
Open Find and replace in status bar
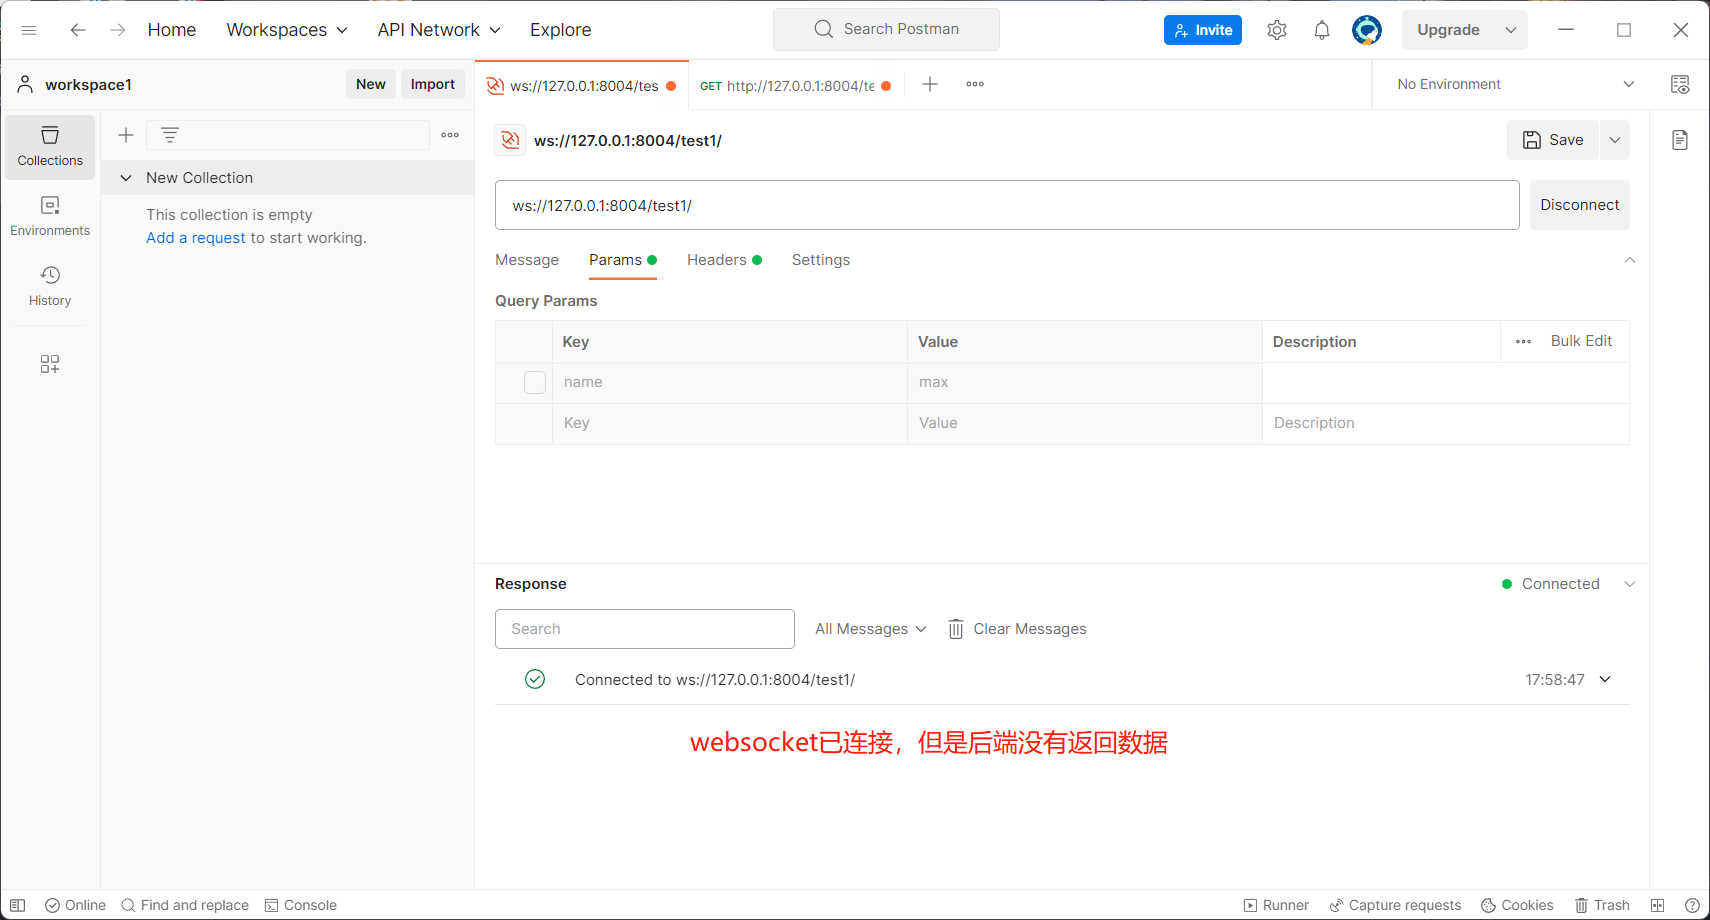185,905
